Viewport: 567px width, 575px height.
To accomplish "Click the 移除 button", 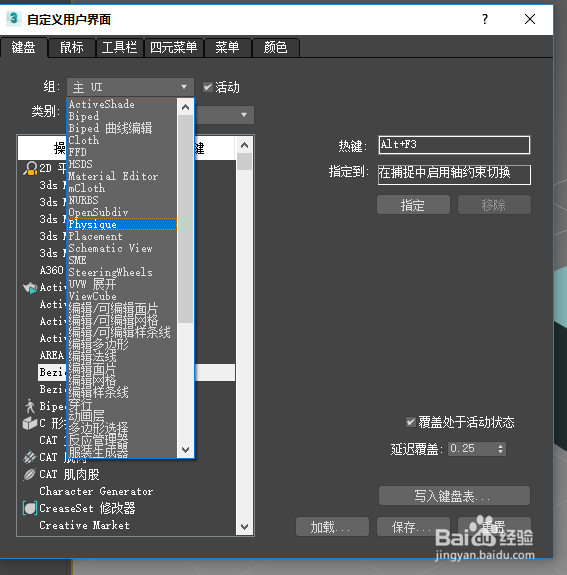I will click(494, 205).
